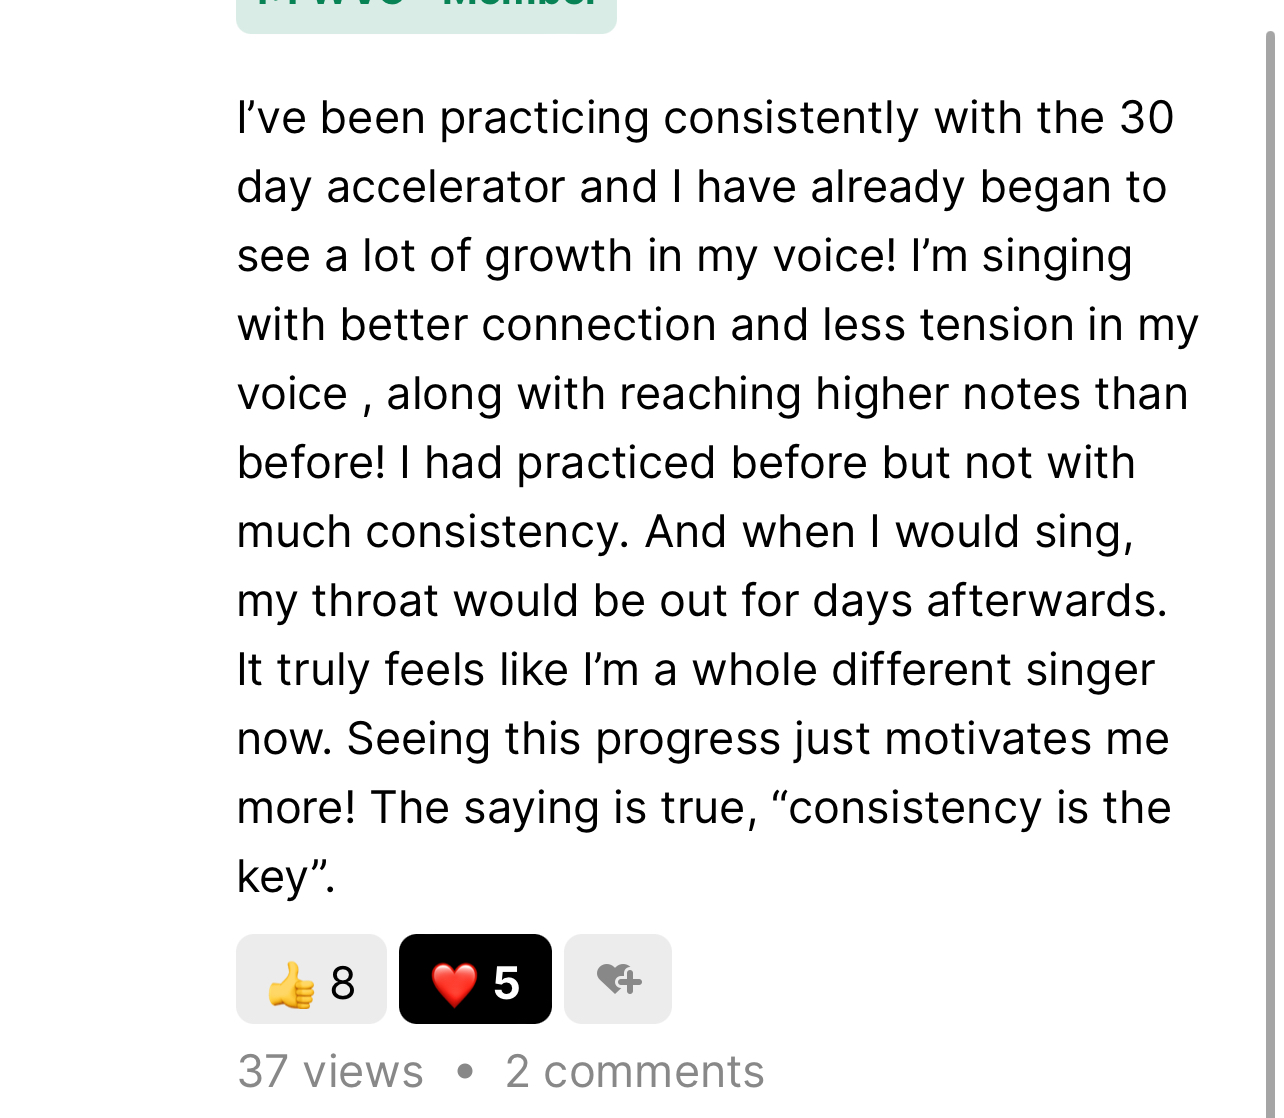This screenshot has height=1118, width=1284.
Task: Click the opening words "I've been practicing"
Action: 444,118
